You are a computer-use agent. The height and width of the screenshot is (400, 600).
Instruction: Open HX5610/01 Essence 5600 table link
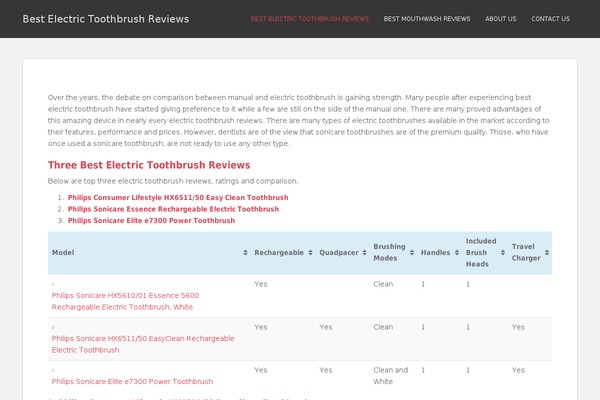pyautogui.click(x=125, y=301)
